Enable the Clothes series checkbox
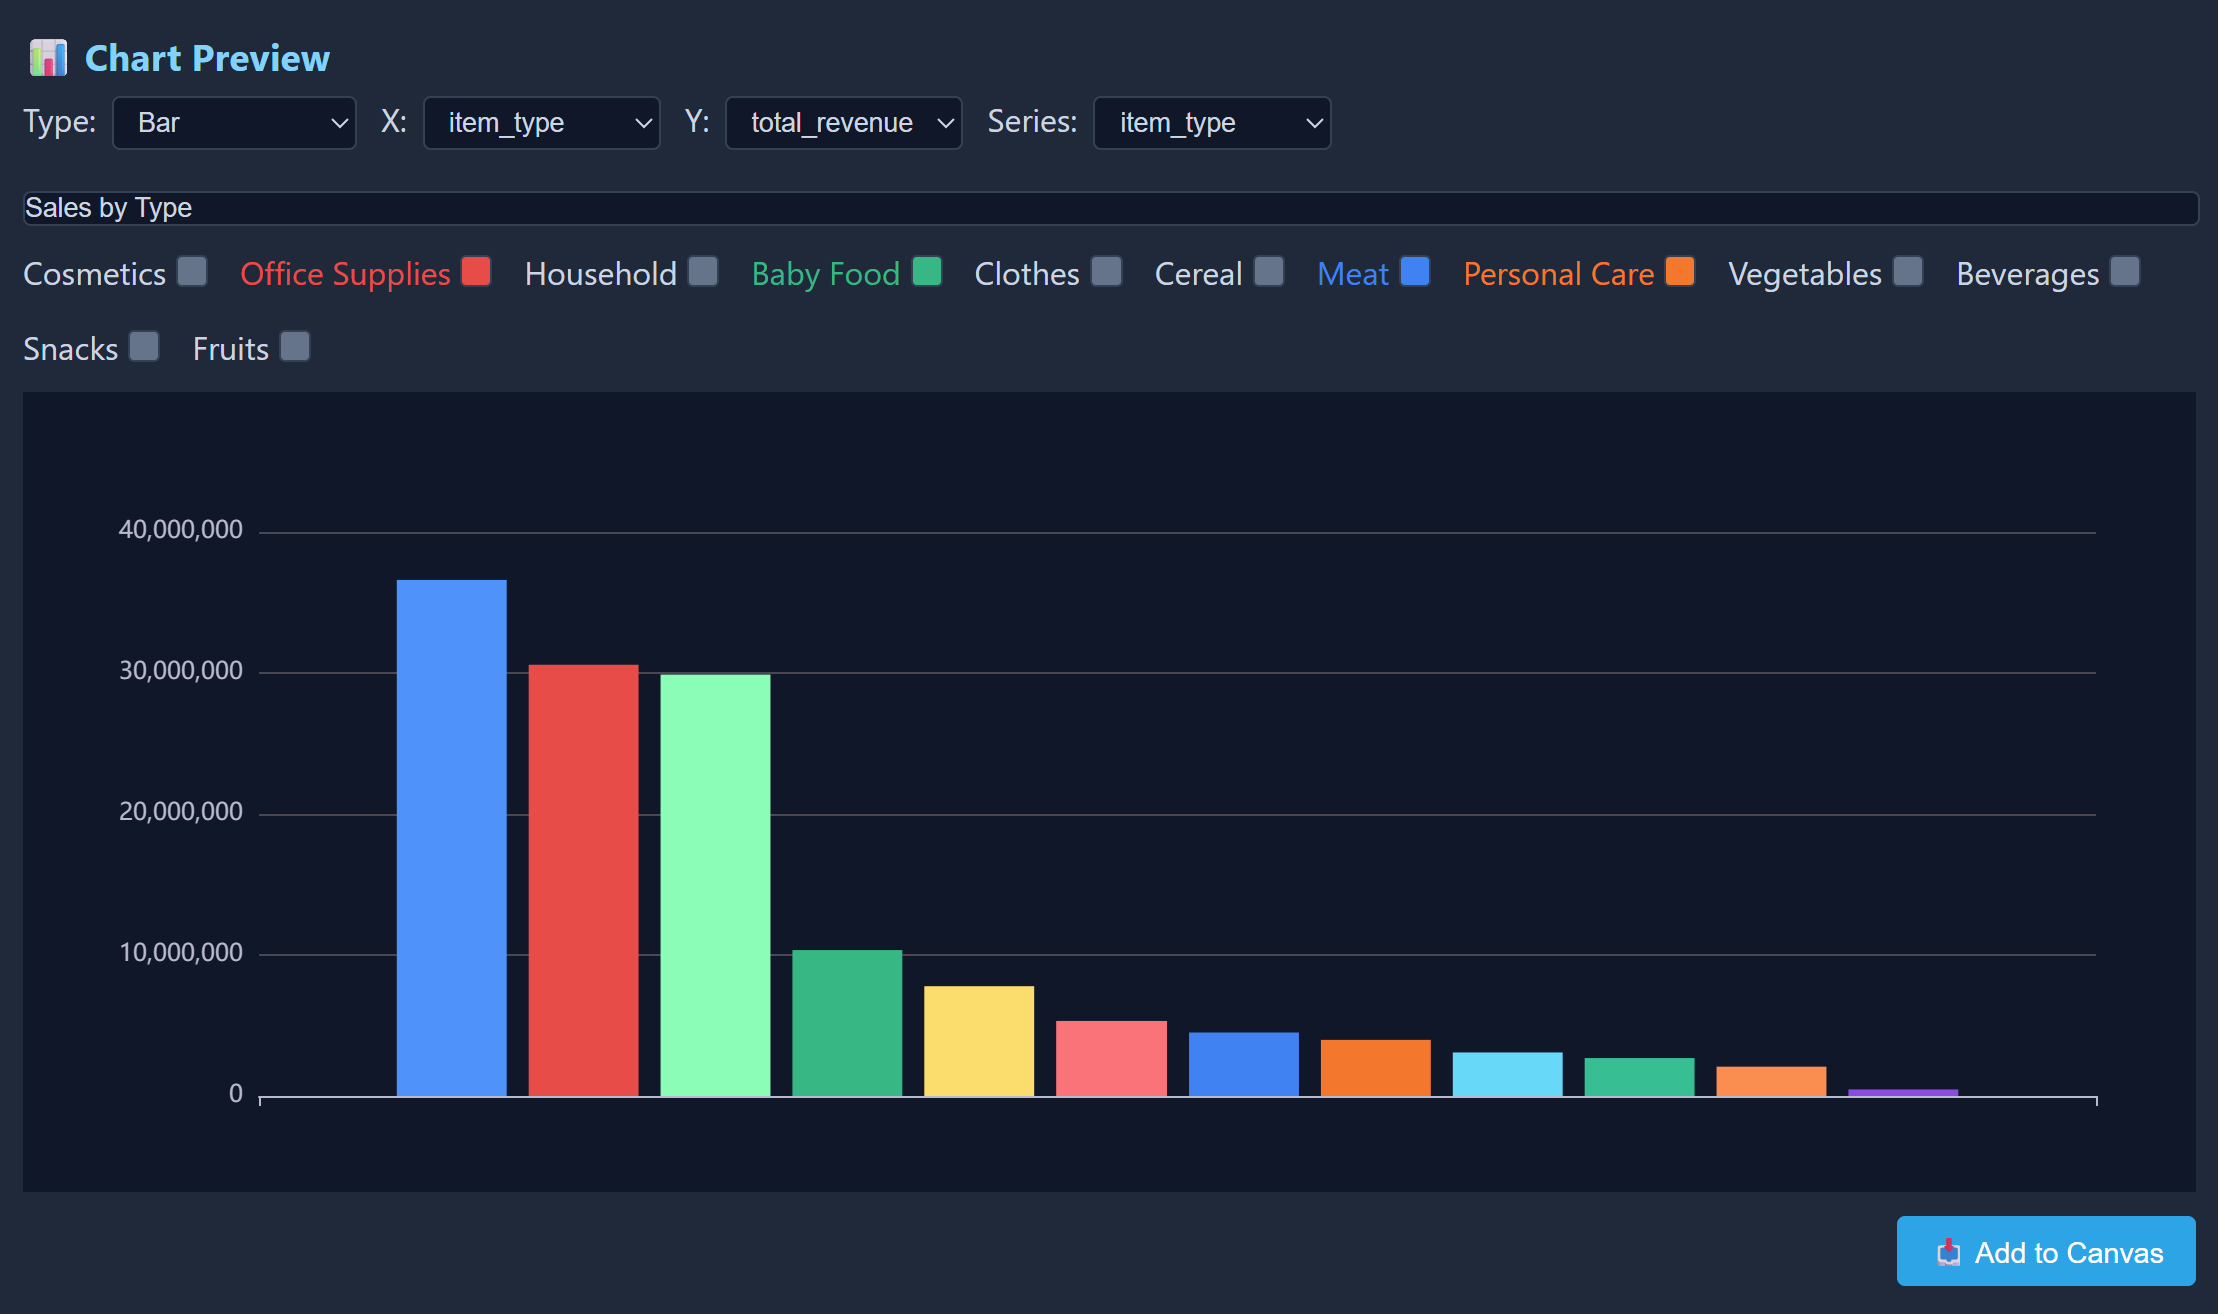Viewport: 2218px width, 1314px height. point(1106,272)
